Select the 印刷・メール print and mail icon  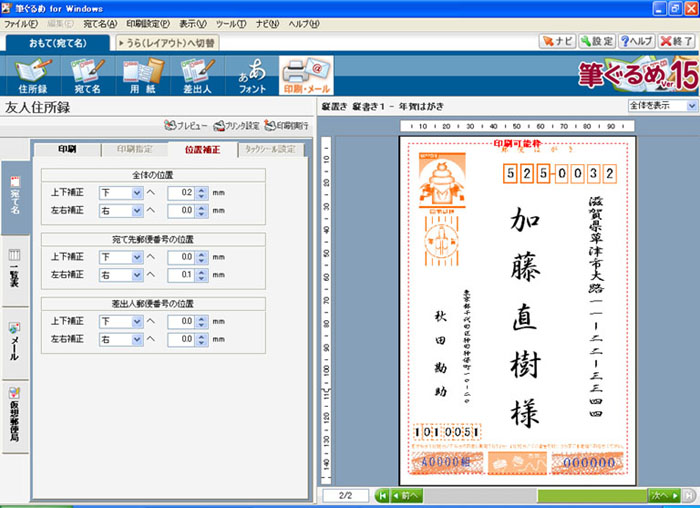[305, 74]
